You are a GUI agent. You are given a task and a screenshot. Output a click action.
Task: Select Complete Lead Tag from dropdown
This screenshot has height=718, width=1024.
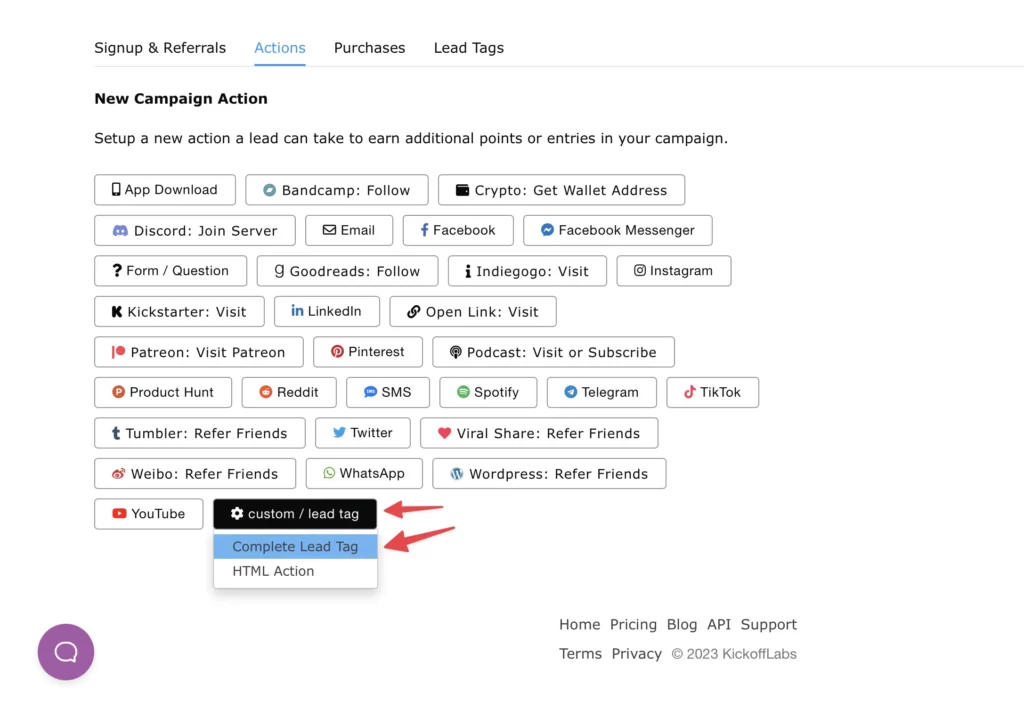pyautogui.click(x=295, y=547)
